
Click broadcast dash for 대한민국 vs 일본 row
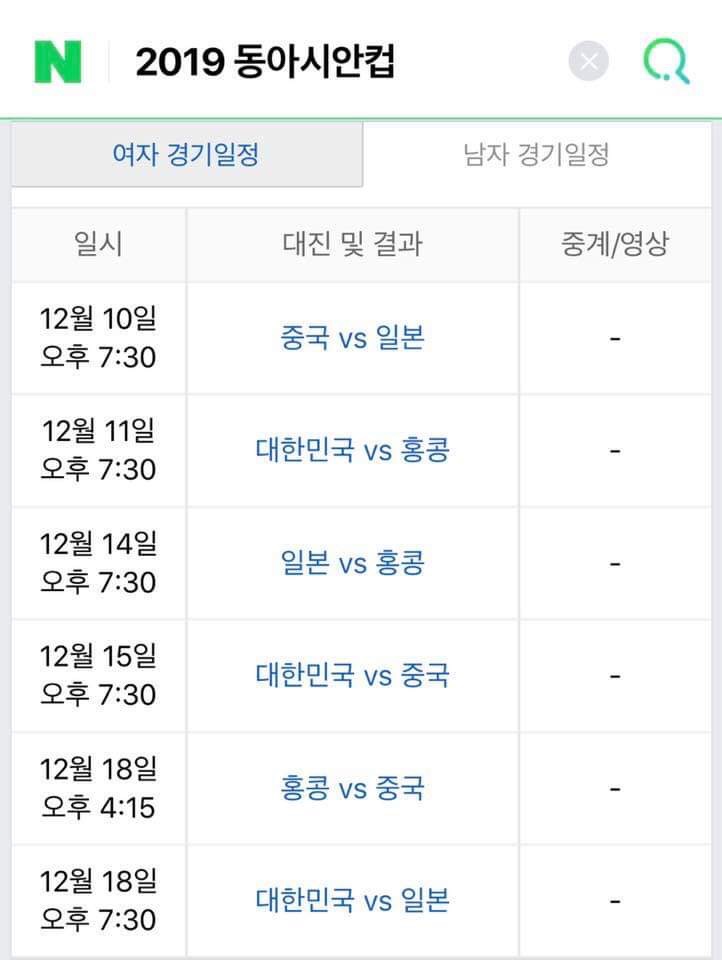(615, 901)
